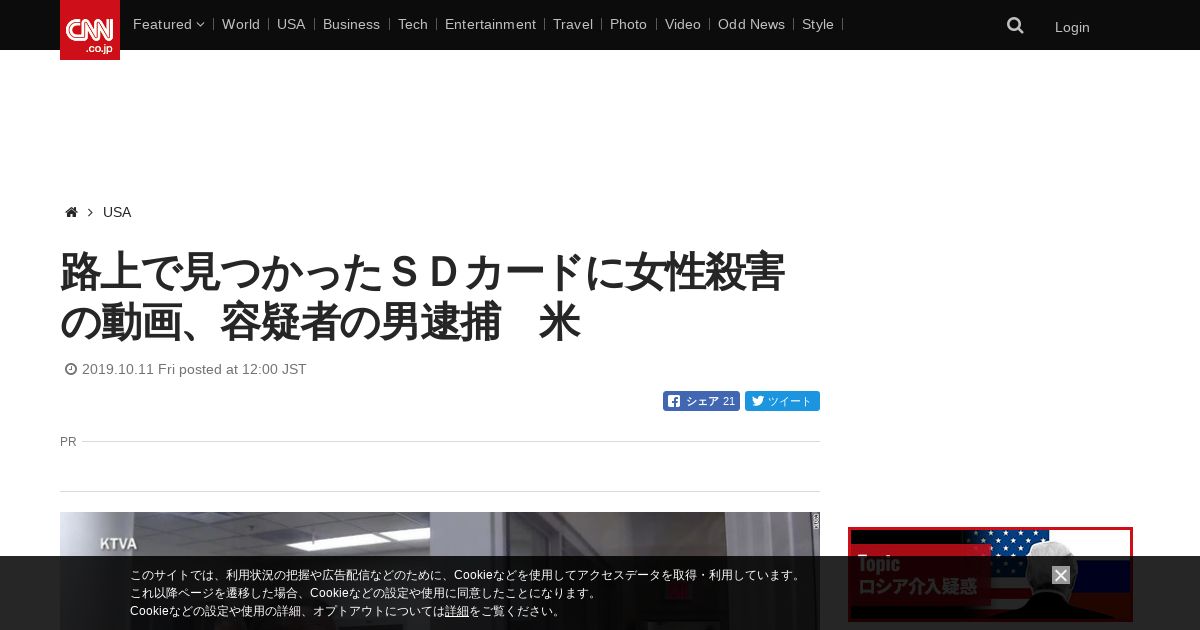
Task: Open the ロシア介入疑惑 topic banner
Action: pos(990,575)
